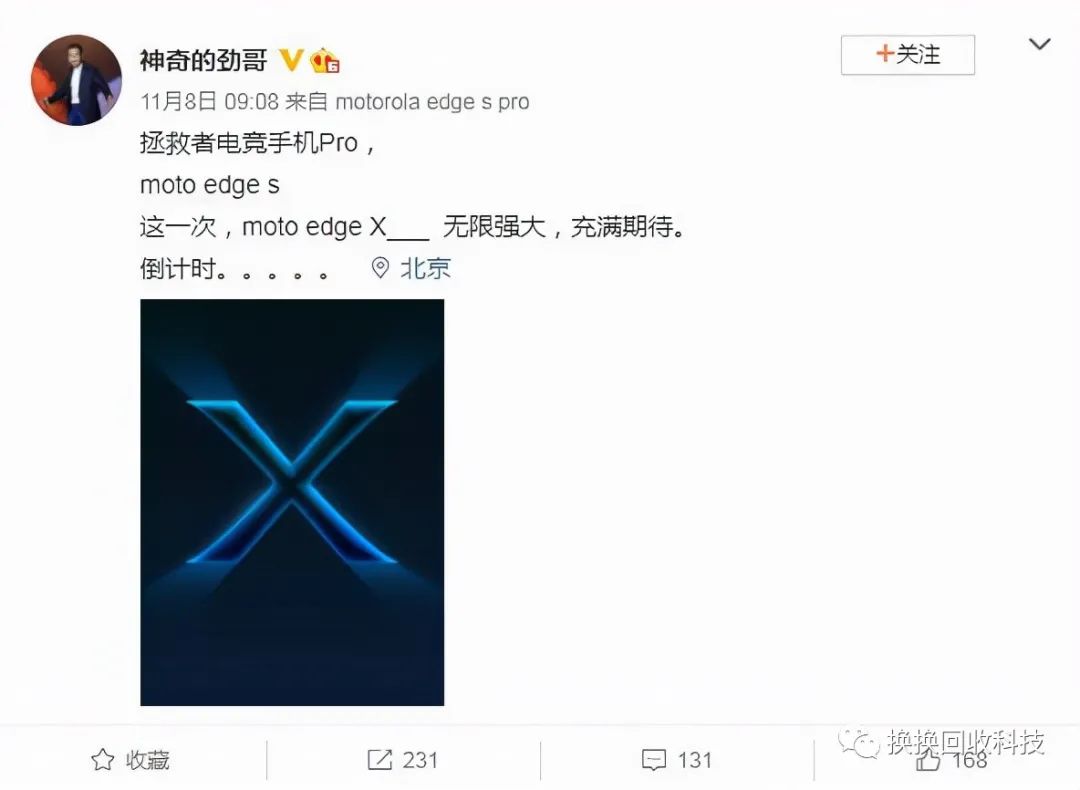Follow the user with +关注 button
Screen dimensions: 1080x790
click(907, 54)
